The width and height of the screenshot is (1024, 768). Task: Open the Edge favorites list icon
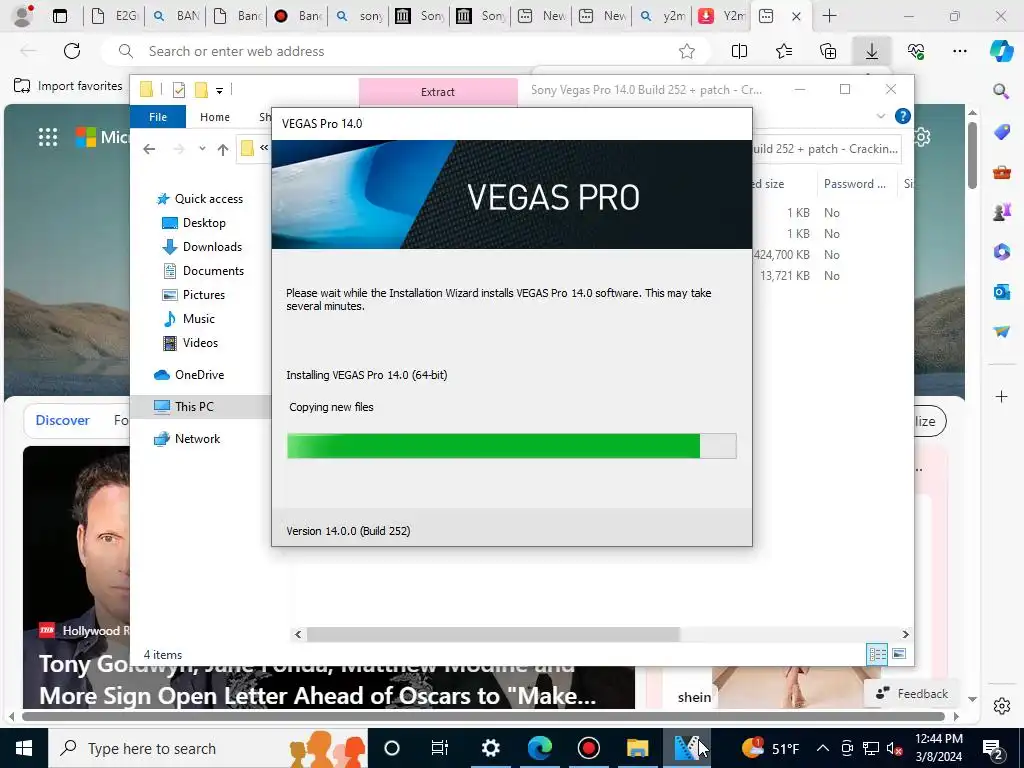click(784, 51)
